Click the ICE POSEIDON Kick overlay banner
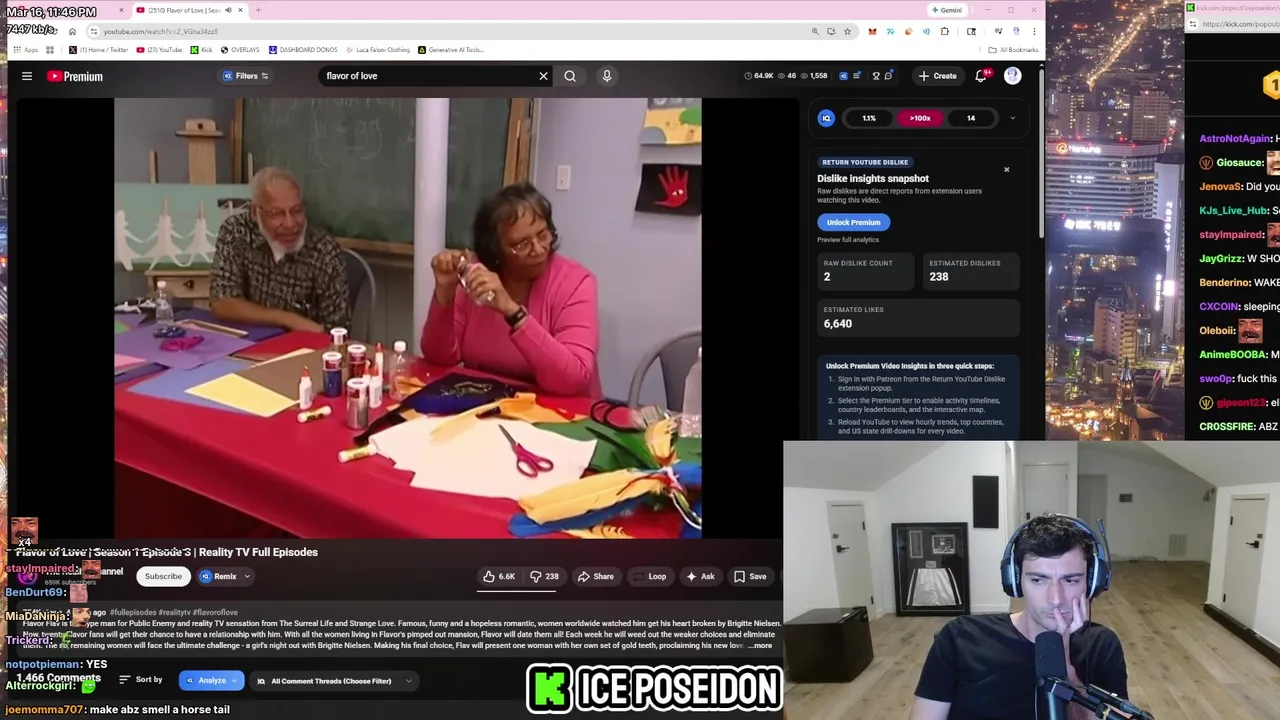Screen dimensions: 1280x720 coord(655,688)
